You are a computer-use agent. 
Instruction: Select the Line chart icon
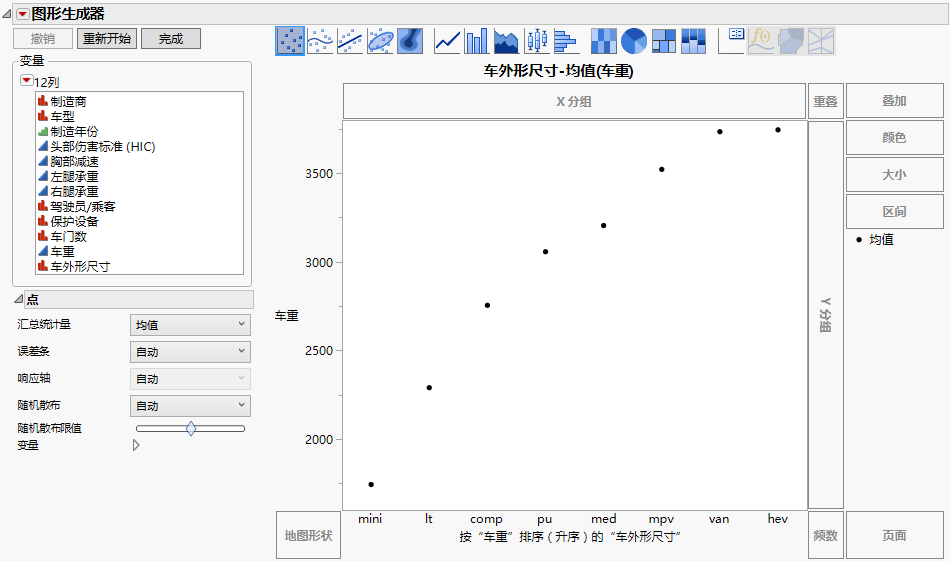tap(447, 41)
